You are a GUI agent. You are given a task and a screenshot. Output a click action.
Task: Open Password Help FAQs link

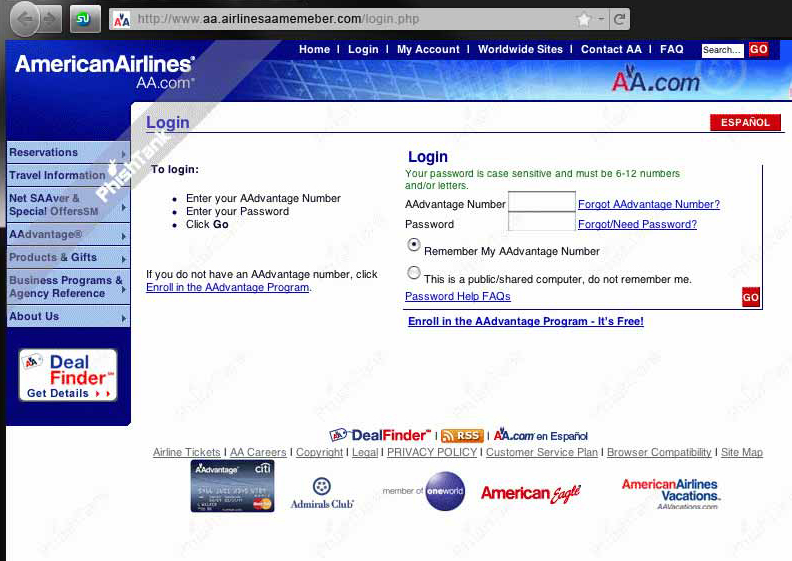458,296
